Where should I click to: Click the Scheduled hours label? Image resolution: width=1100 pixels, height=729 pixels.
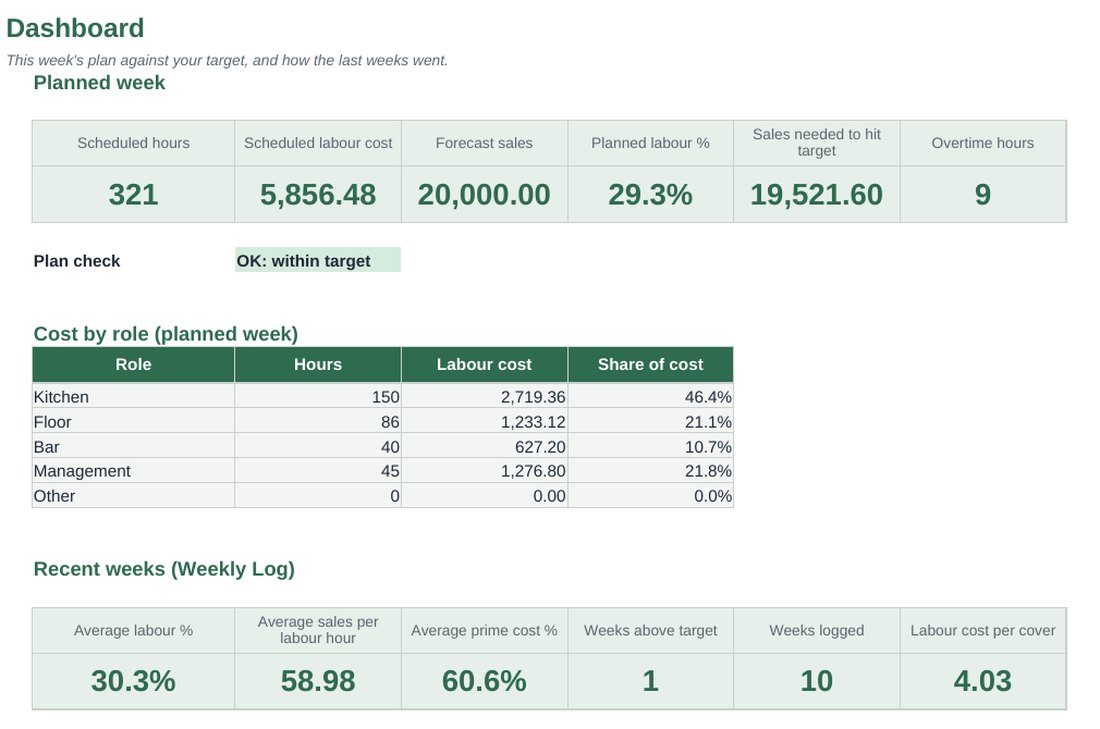pos(133,143)
